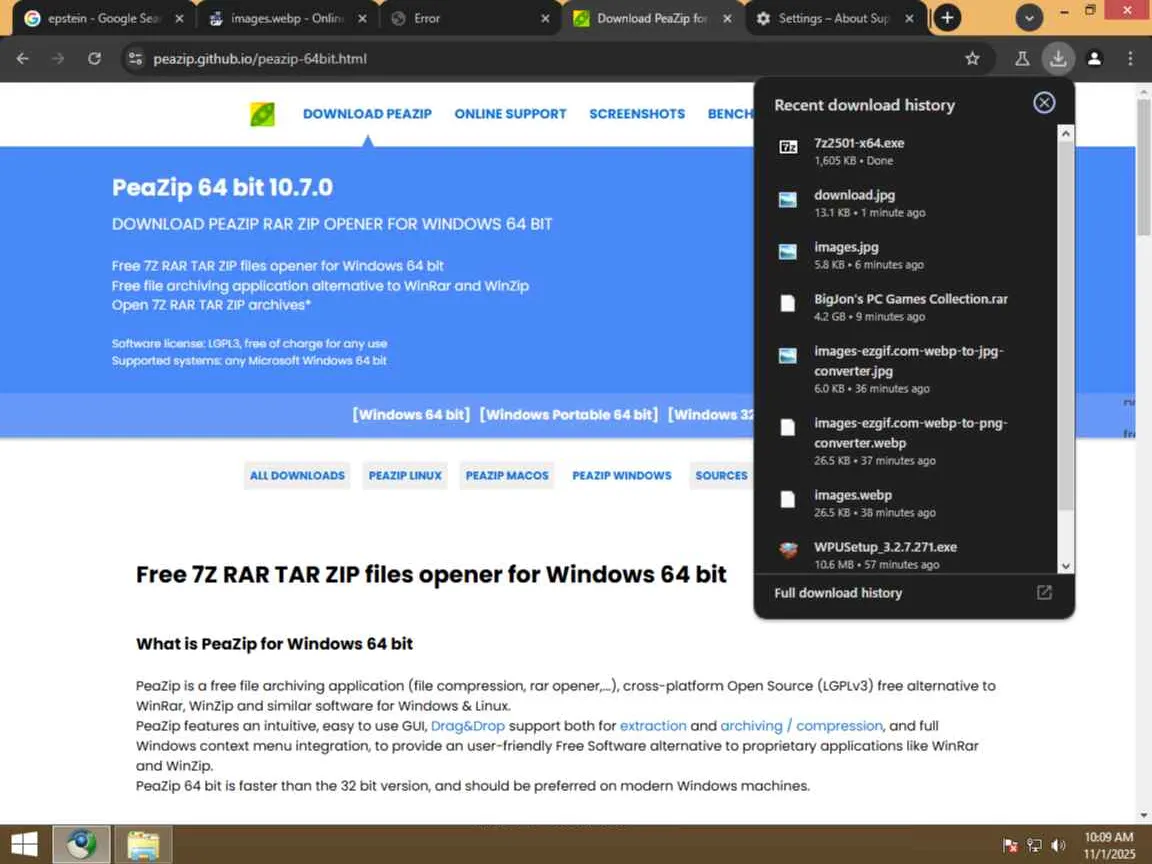Close the Settings – About tab

(x=909, y=18)
